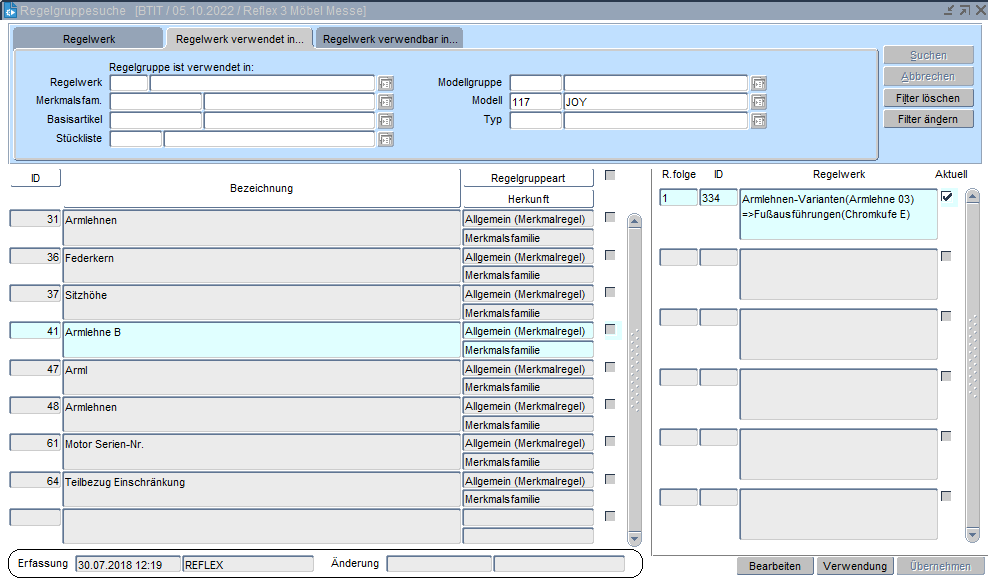This screenshot has height=579, width=988.
Task: Open lookup icon next to Basisartikel field
Action: (x=386, y=121)
